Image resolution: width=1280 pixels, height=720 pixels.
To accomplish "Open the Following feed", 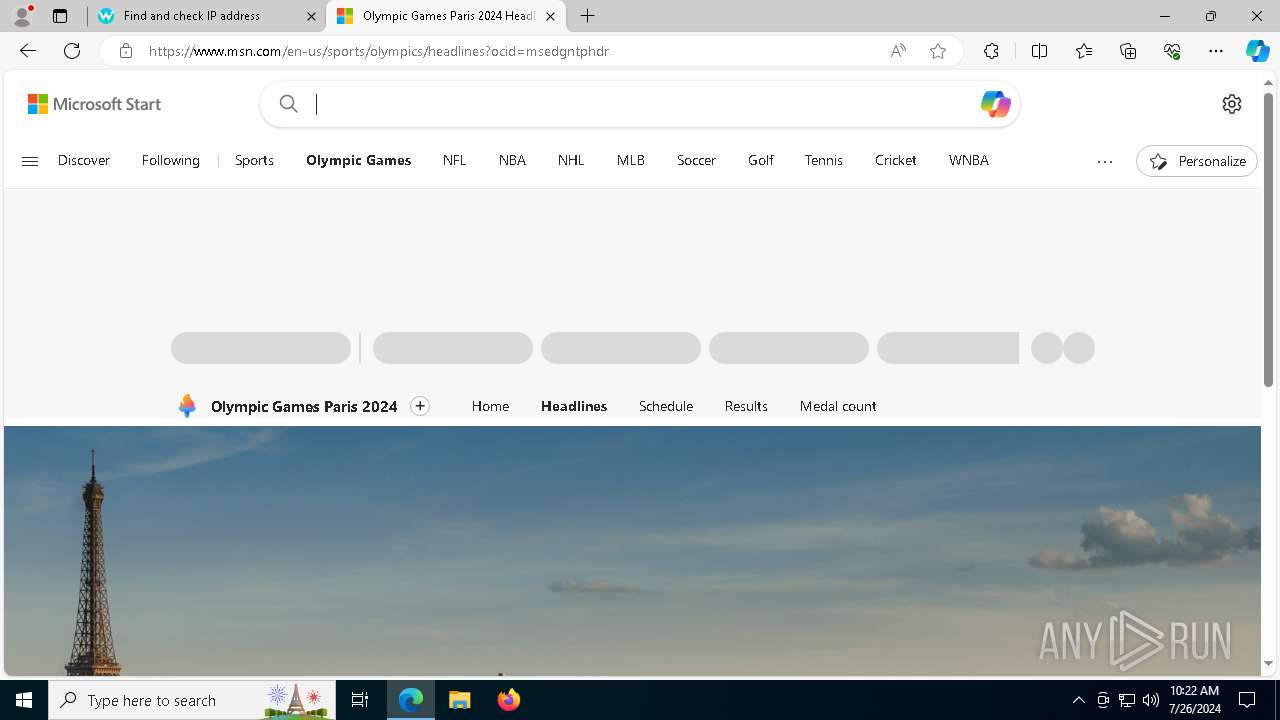I will pyautogui.click(x=171, y=160).
